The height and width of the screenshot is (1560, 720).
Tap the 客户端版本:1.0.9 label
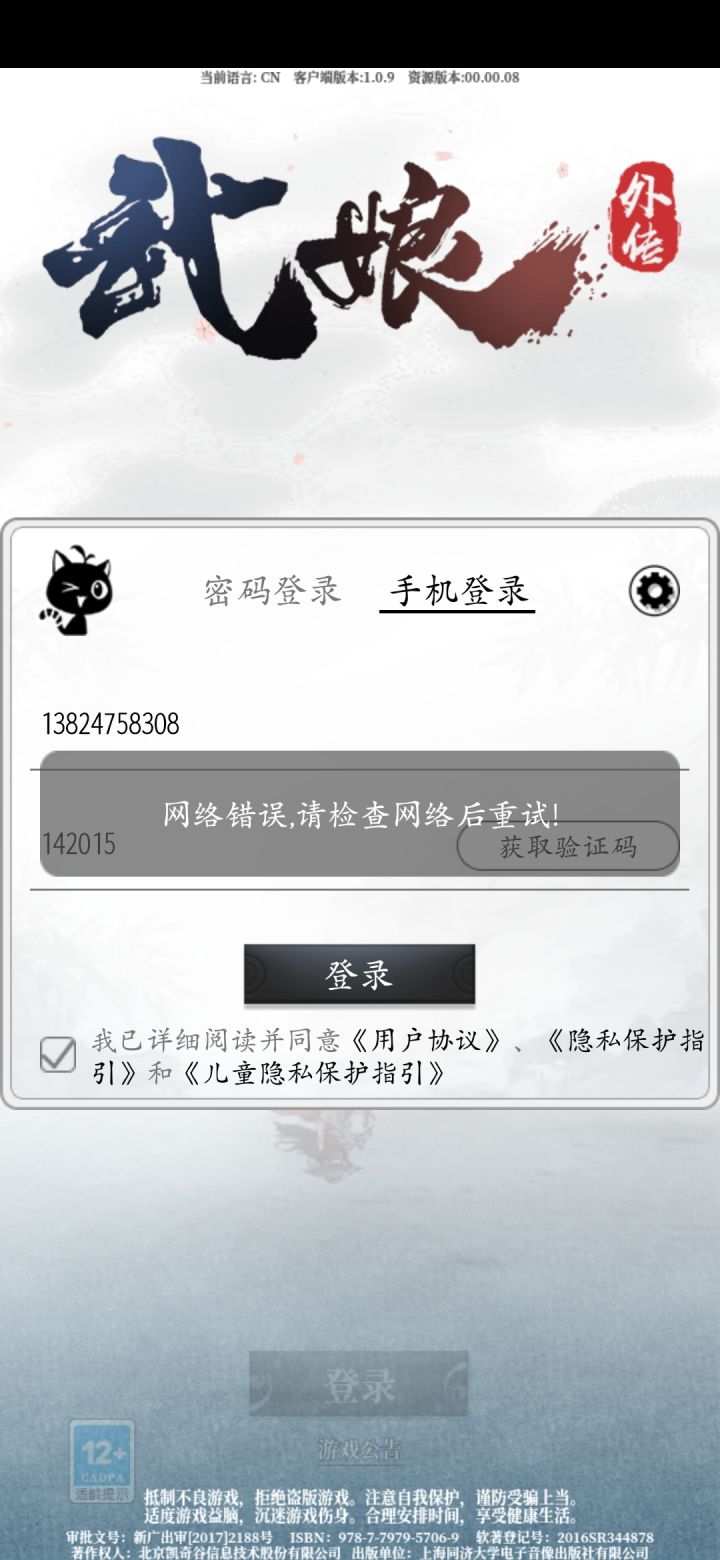pyautogui.click(x=344, y=77)
